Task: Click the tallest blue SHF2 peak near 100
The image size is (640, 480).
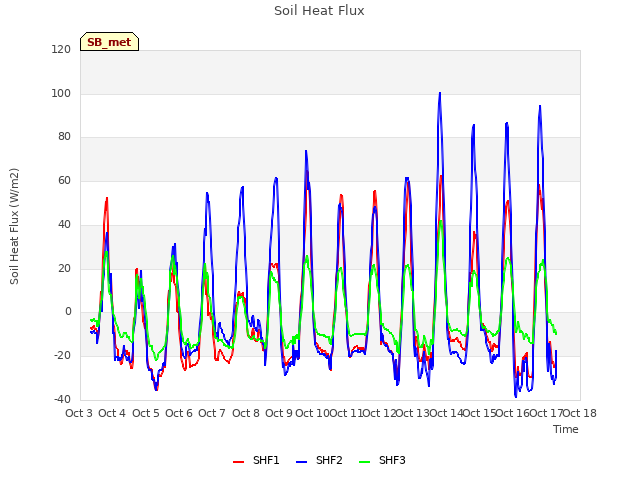Action: click(440, 94)
